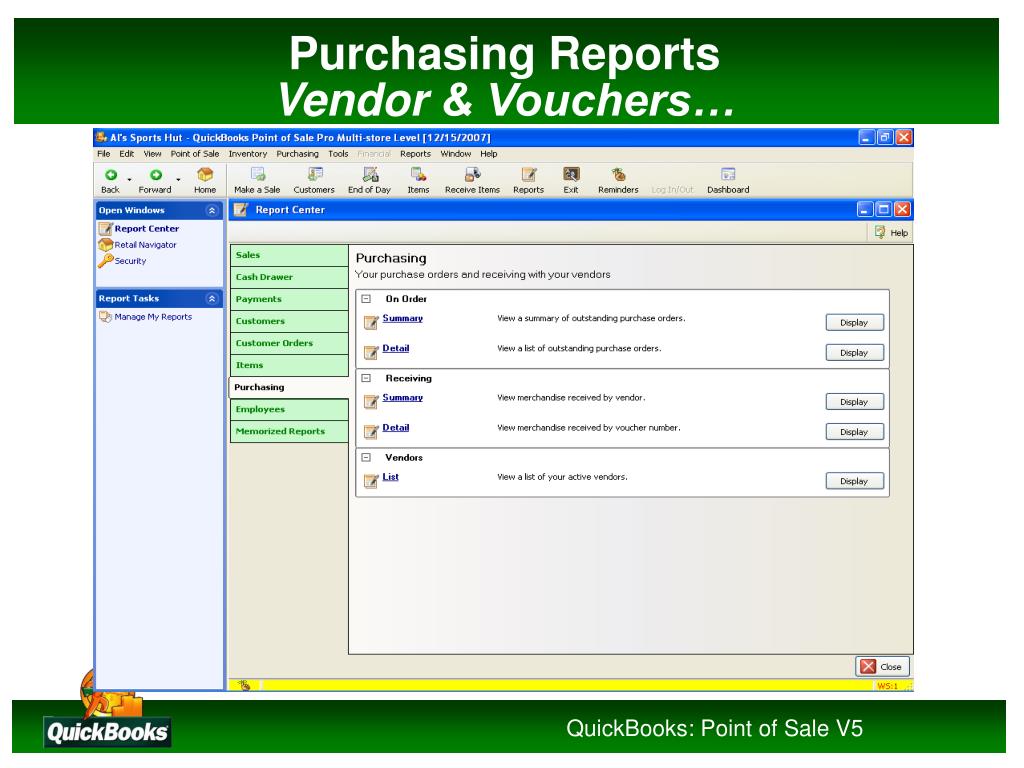
Task: Open Reminders from the toolbar
Action: (x=618, y=174)
